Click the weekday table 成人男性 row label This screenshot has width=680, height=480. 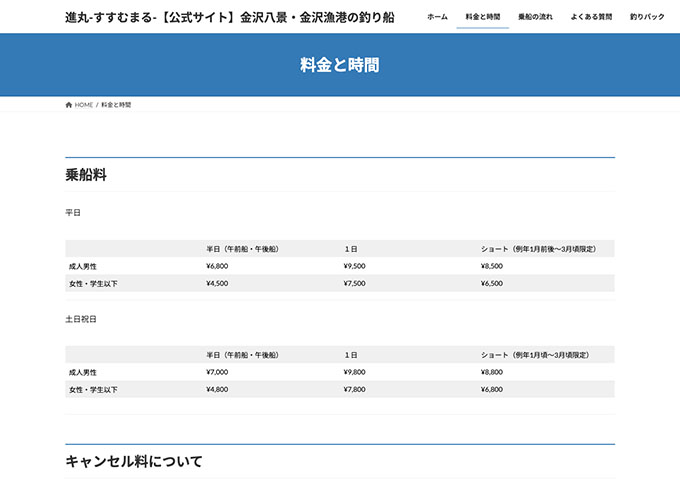pyautogui.click(x=83, y=266)
